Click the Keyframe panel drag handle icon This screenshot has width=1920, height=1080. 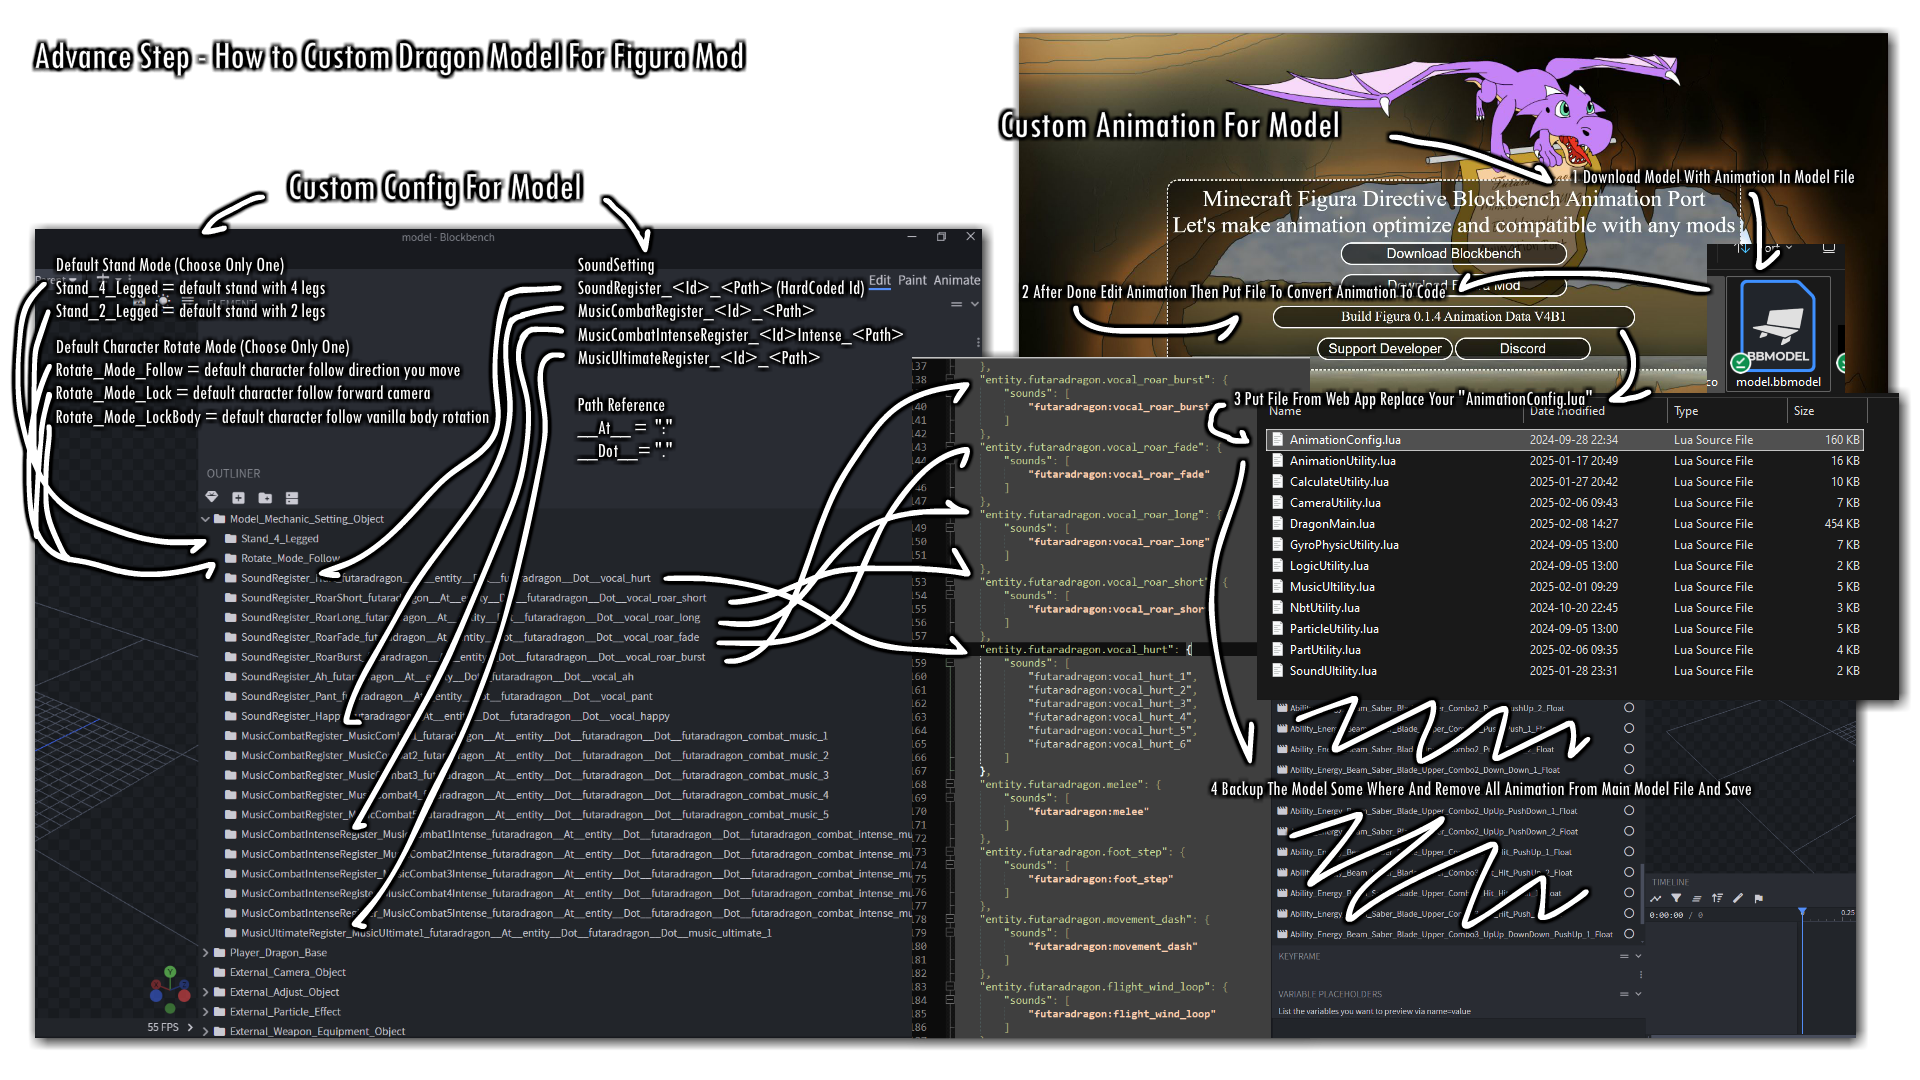[1624, 956]
